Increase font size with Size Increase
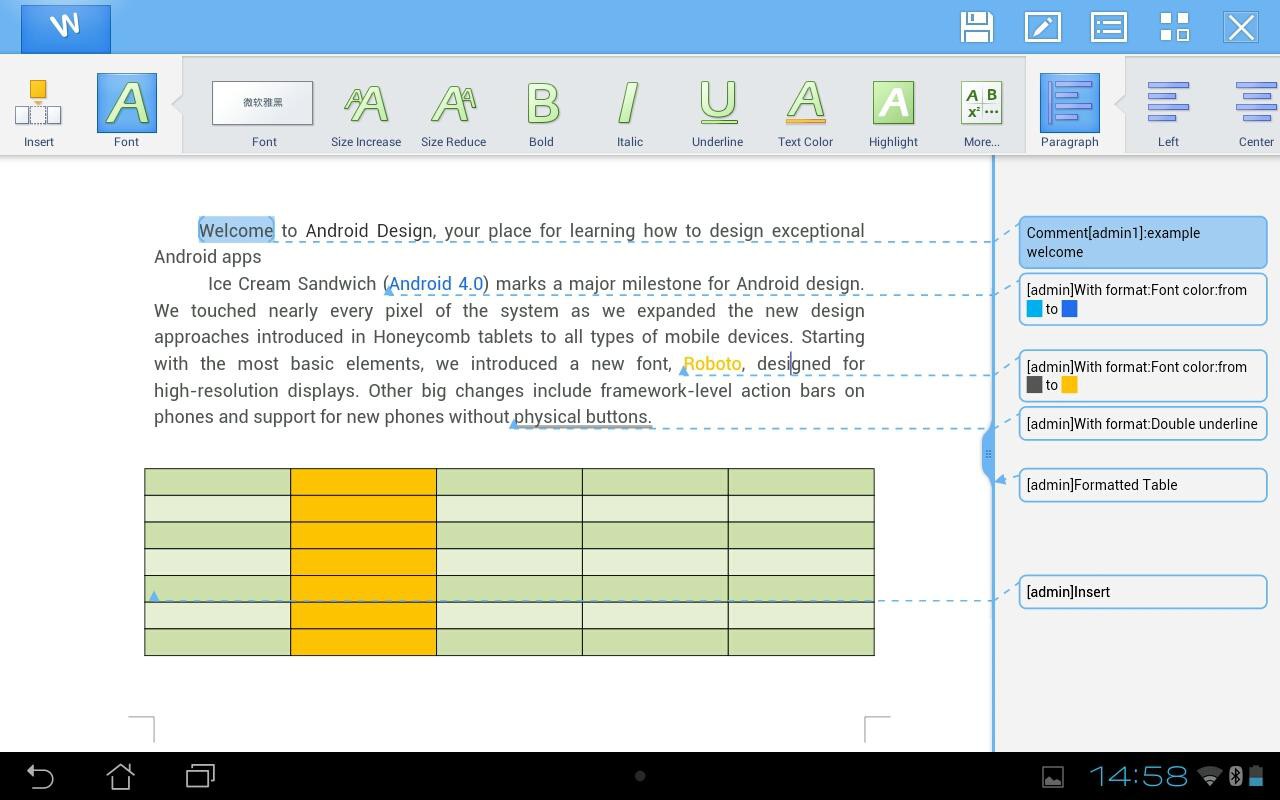The width and height of the screenshot is (1280, 800). (x=366, y=112)
